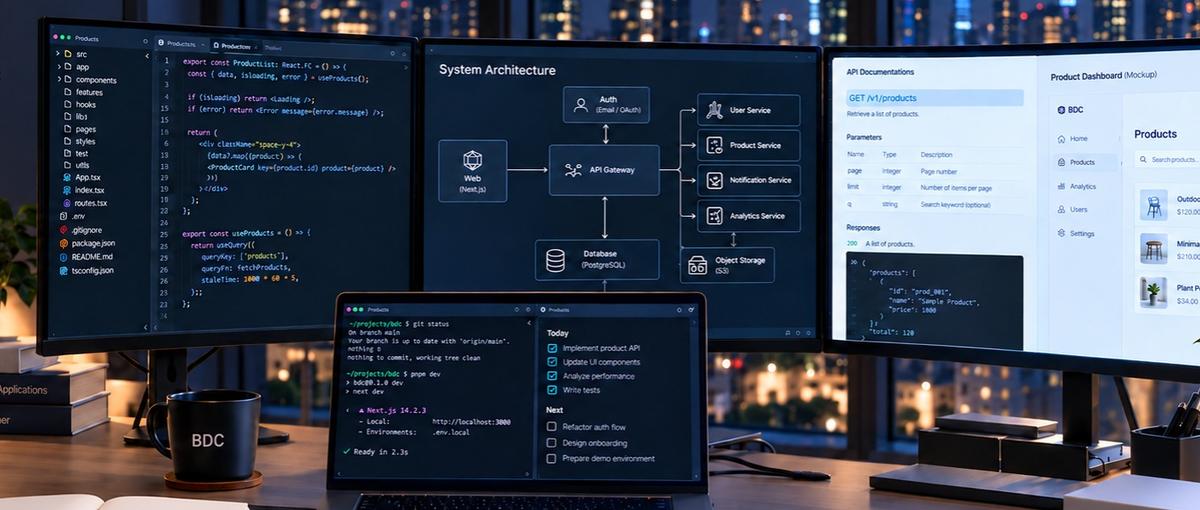
Task: Click the magnifier icon in product search box
Action: coord(1144,159)
